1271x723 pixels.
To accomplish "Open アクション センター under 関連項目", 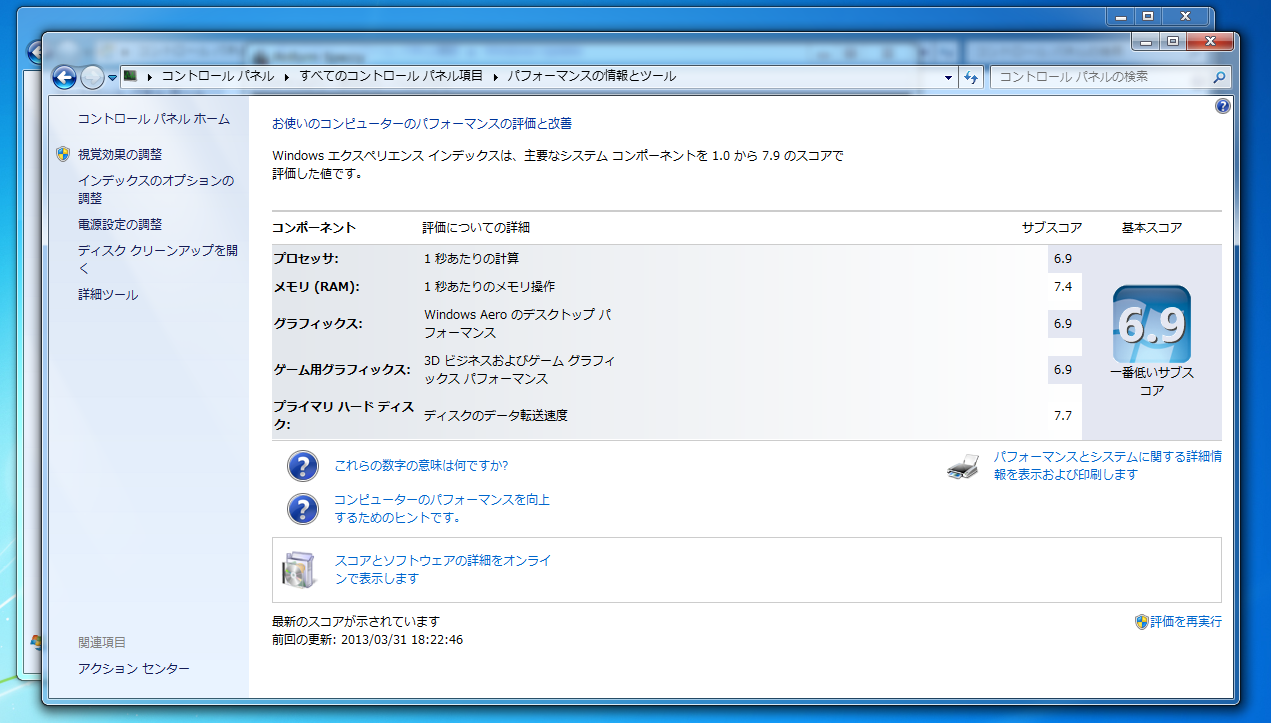I will click(x=134, y=668).
